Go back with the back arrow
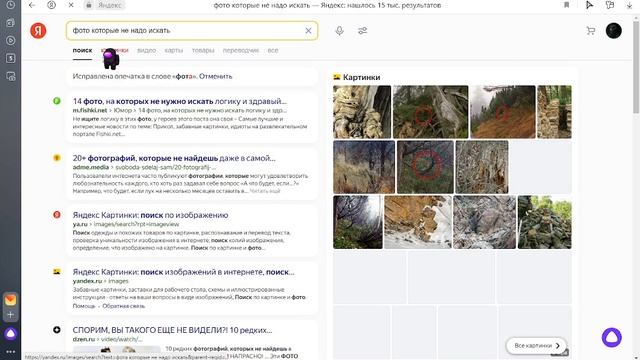The image size is (640, 360). 32,5
